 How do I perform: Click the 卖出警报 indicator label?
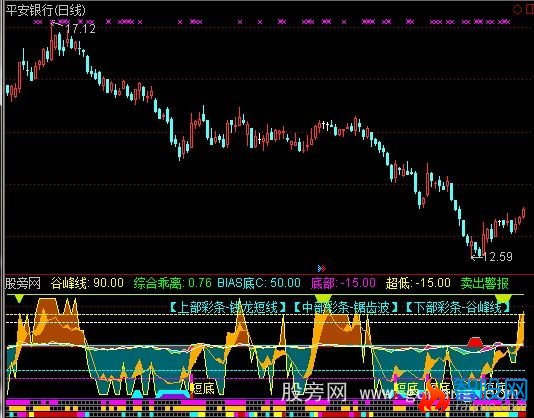pos(485,283)
